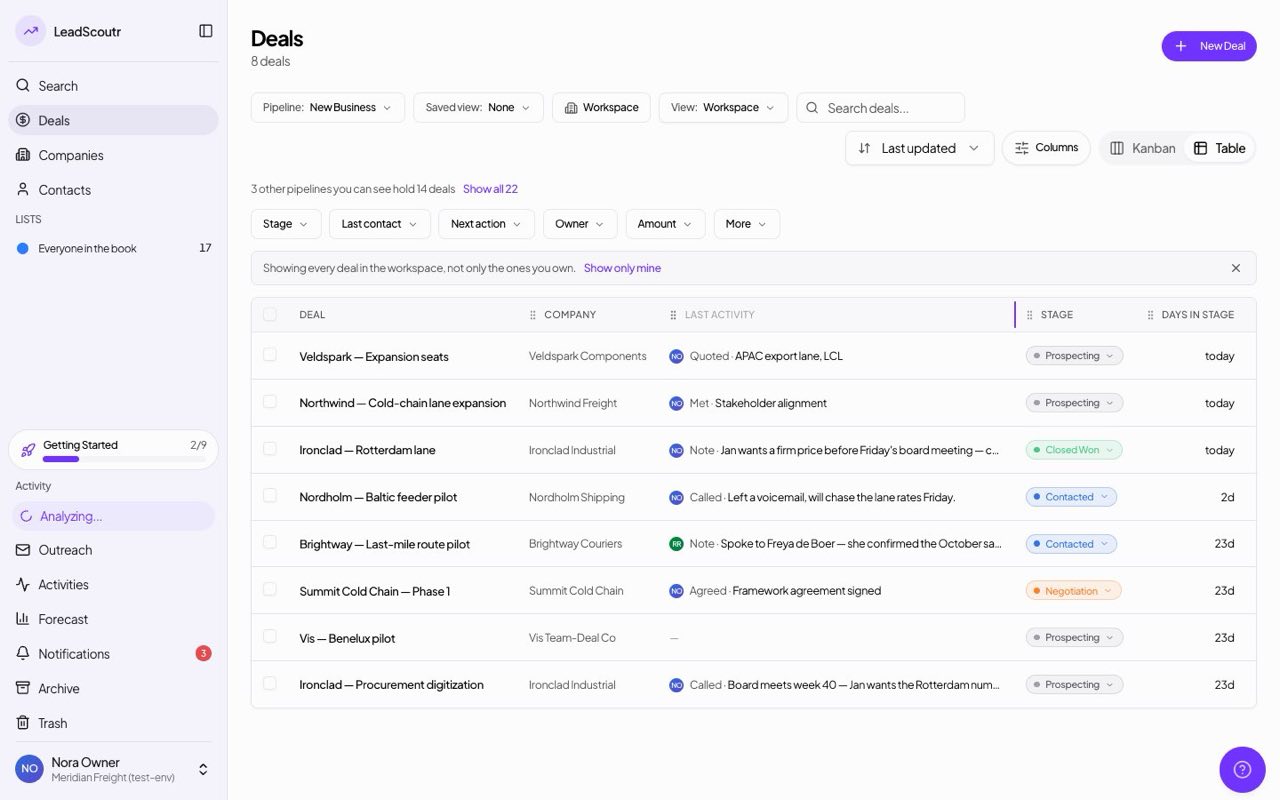The image size is (1280, 800).
Task: Click the red notifications count badge
Action: (203, 653)
